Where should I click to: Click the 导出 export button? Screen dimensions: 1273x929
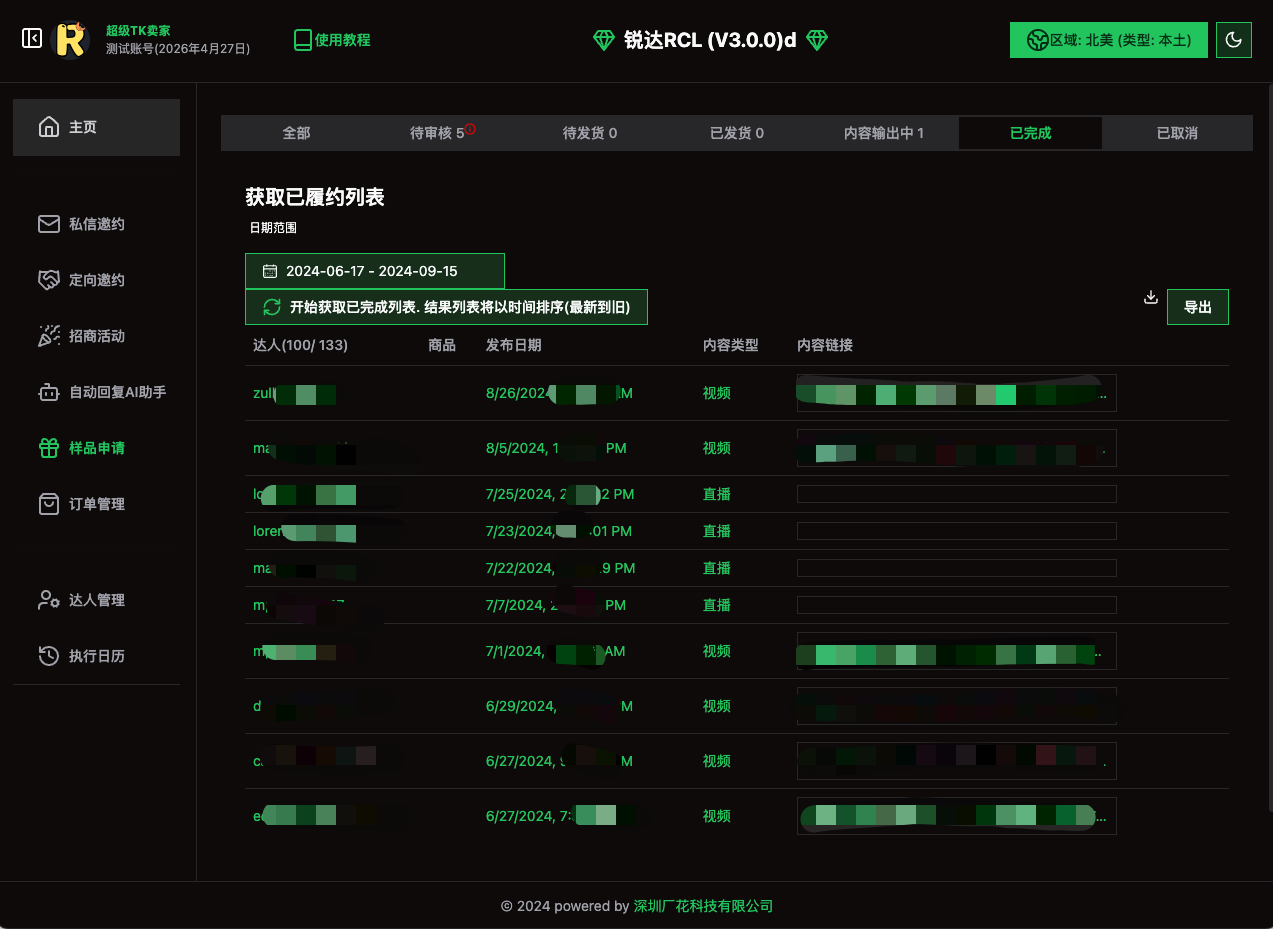(1197, 307)
